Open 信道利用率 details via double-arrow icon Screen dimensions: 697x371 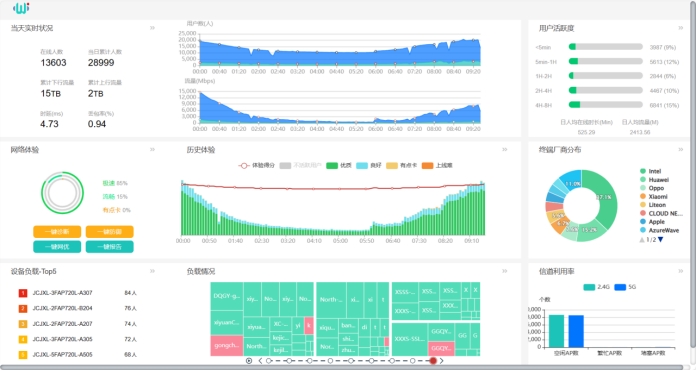[680, 271]
